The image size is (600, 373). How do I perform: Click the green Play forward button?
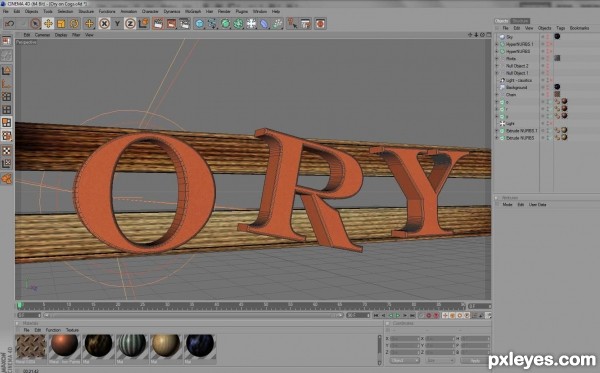pyautogui.click(x=398, y=316)
